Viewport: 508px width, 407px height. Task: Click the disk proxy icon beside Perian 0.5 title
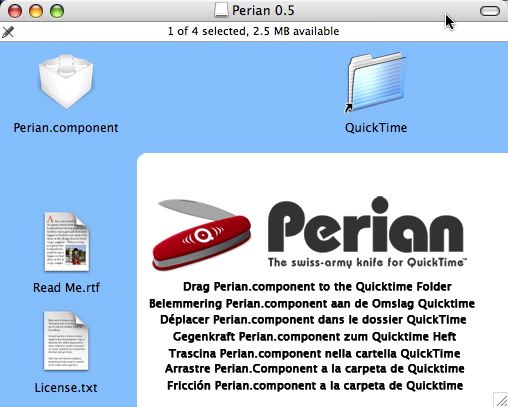(x=221, y=10)
